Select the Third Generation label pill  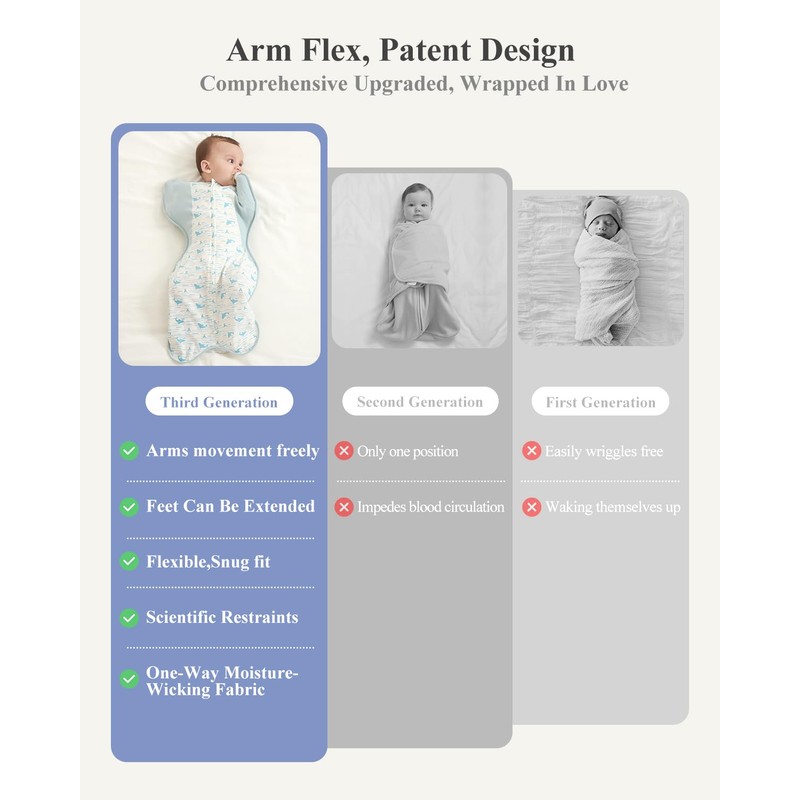pyautogui.click(x=219, y=402)
